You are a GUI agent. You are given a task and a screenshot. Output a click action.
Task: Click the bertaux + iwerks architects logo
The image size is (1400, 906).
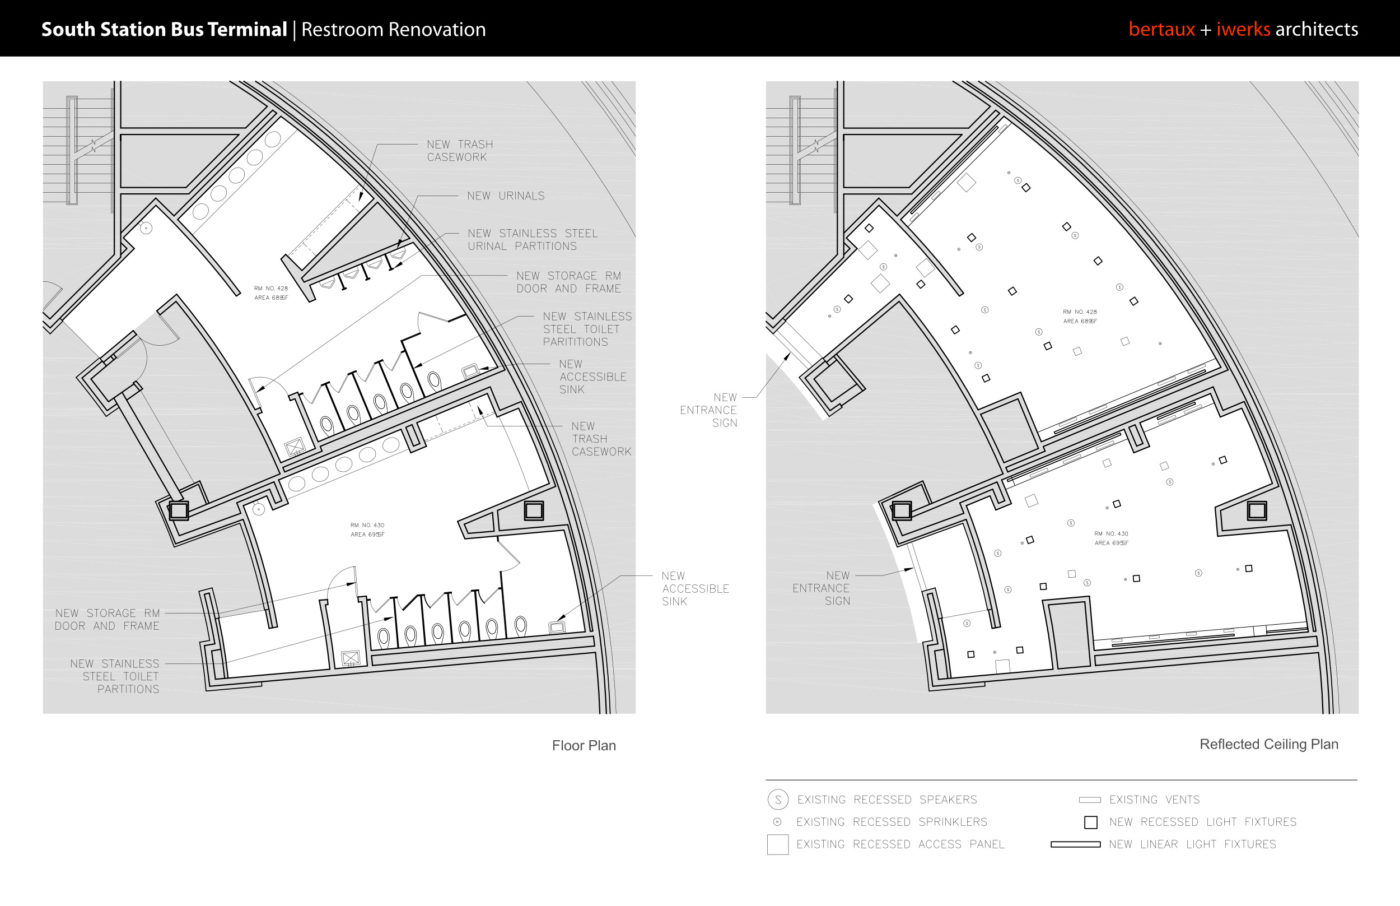(x=1243, y=29)
